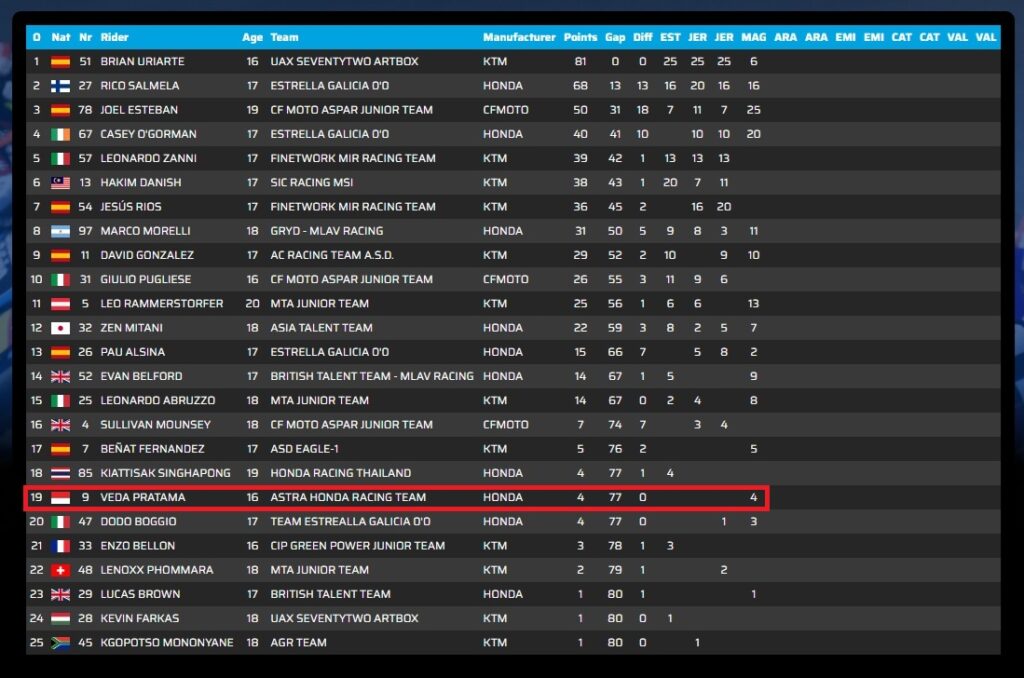Click the Austrian flag beside Leo Rammerstorfer
This screenshot has height=678, width=1024.
[60, 303]
